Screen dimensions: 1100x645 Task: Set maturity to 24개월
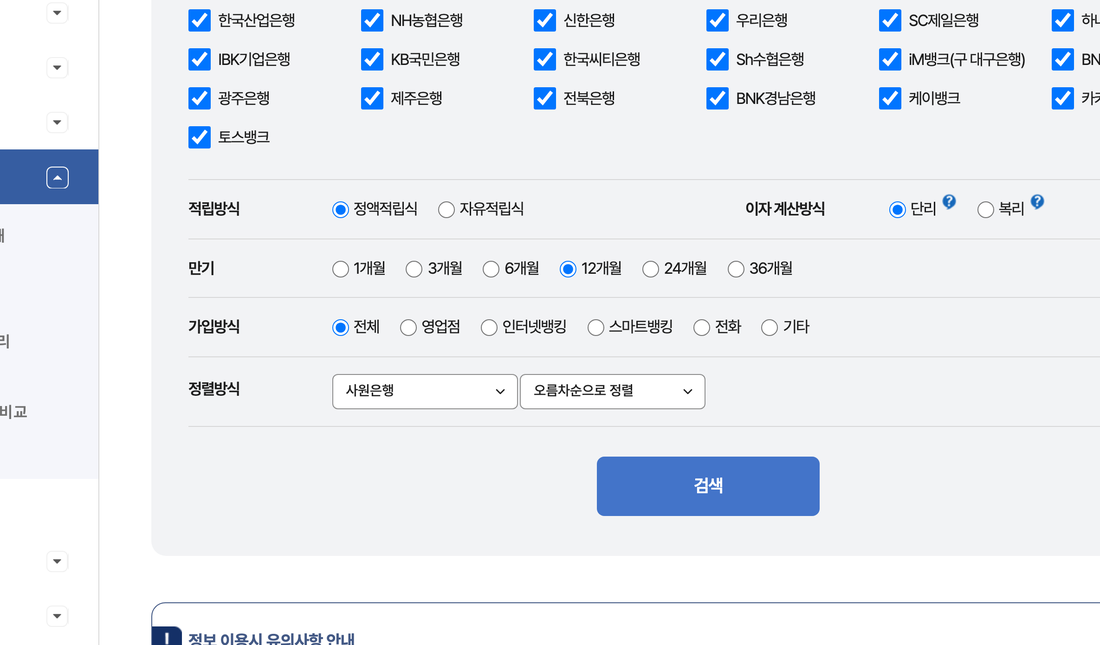click(x=651, y=270)
